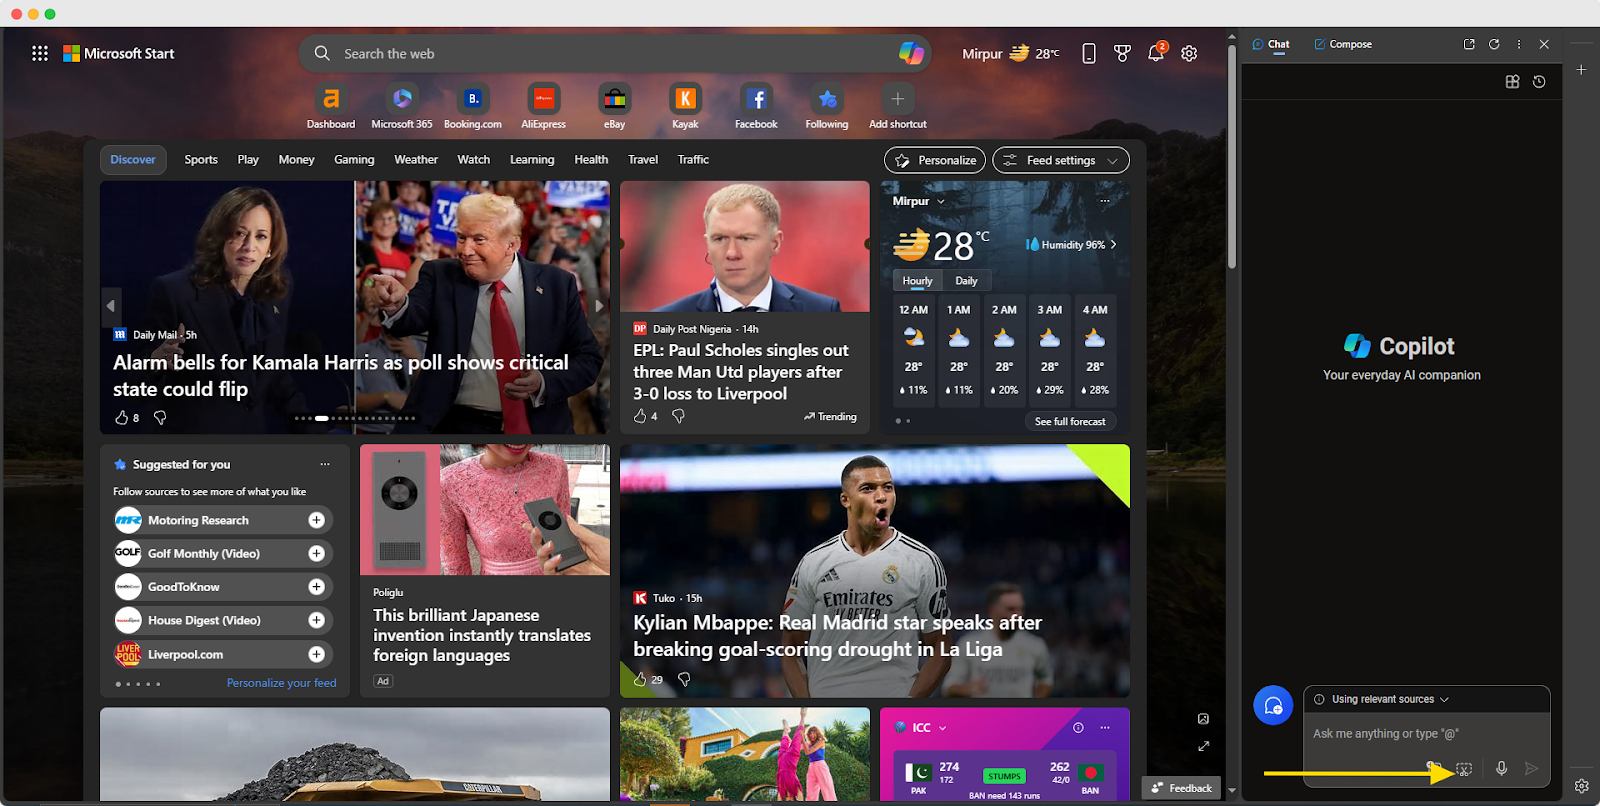The height and width of the screenshot is (806, 1600).
Task: Open the eBay shortcut
Action: [x=614, y=106]
